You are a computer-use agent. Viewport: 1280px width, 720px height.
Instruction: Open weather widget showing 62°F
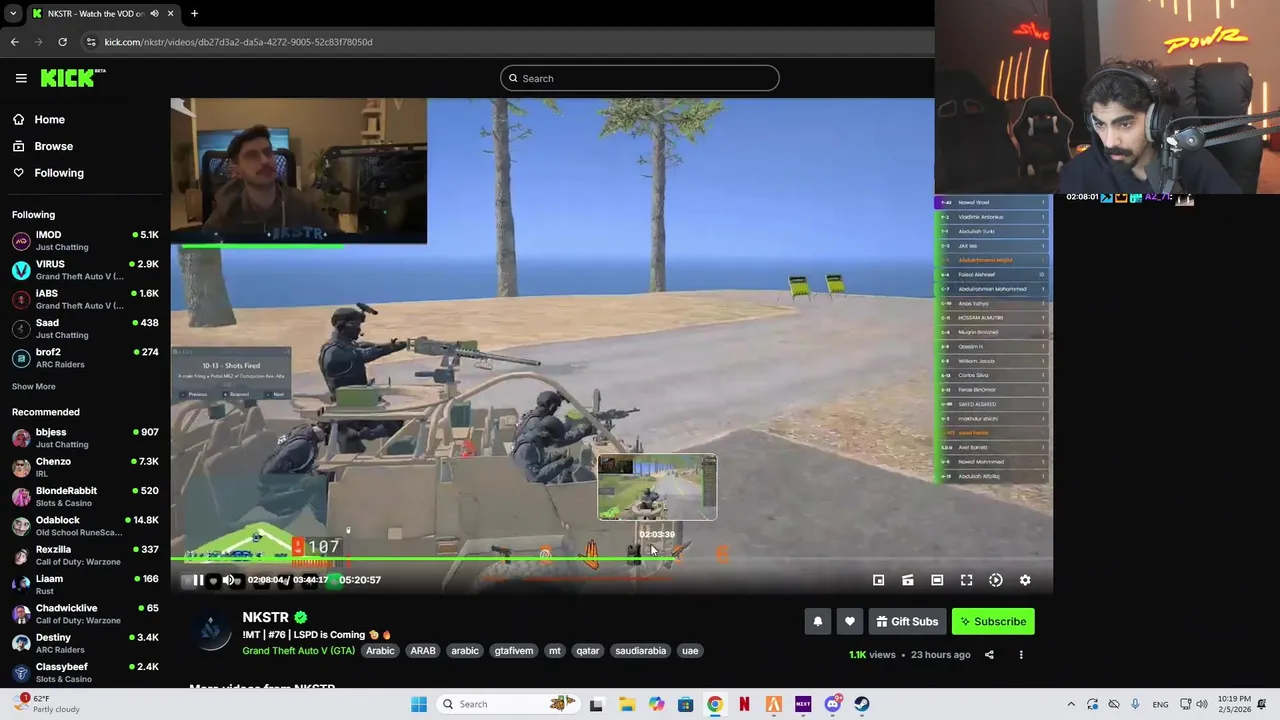[x=48, y=704]
